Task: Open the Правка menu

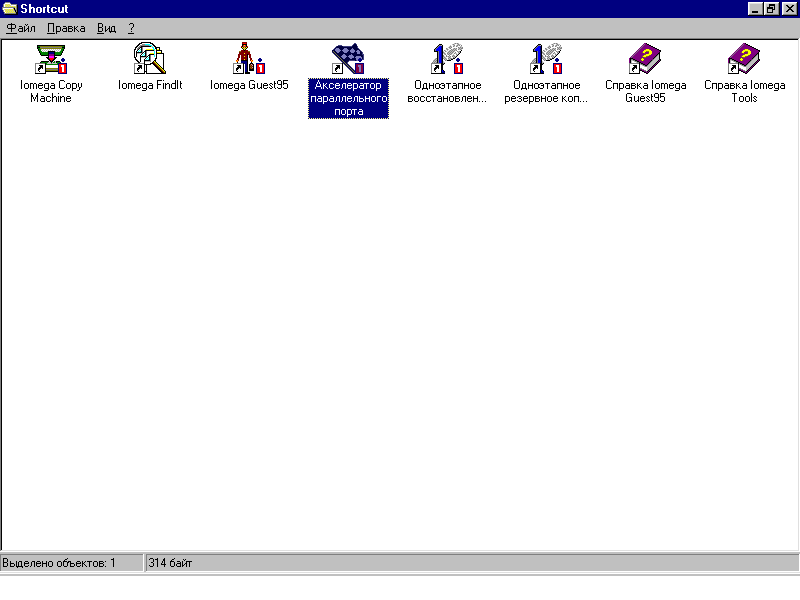Action: click(66, 28)
